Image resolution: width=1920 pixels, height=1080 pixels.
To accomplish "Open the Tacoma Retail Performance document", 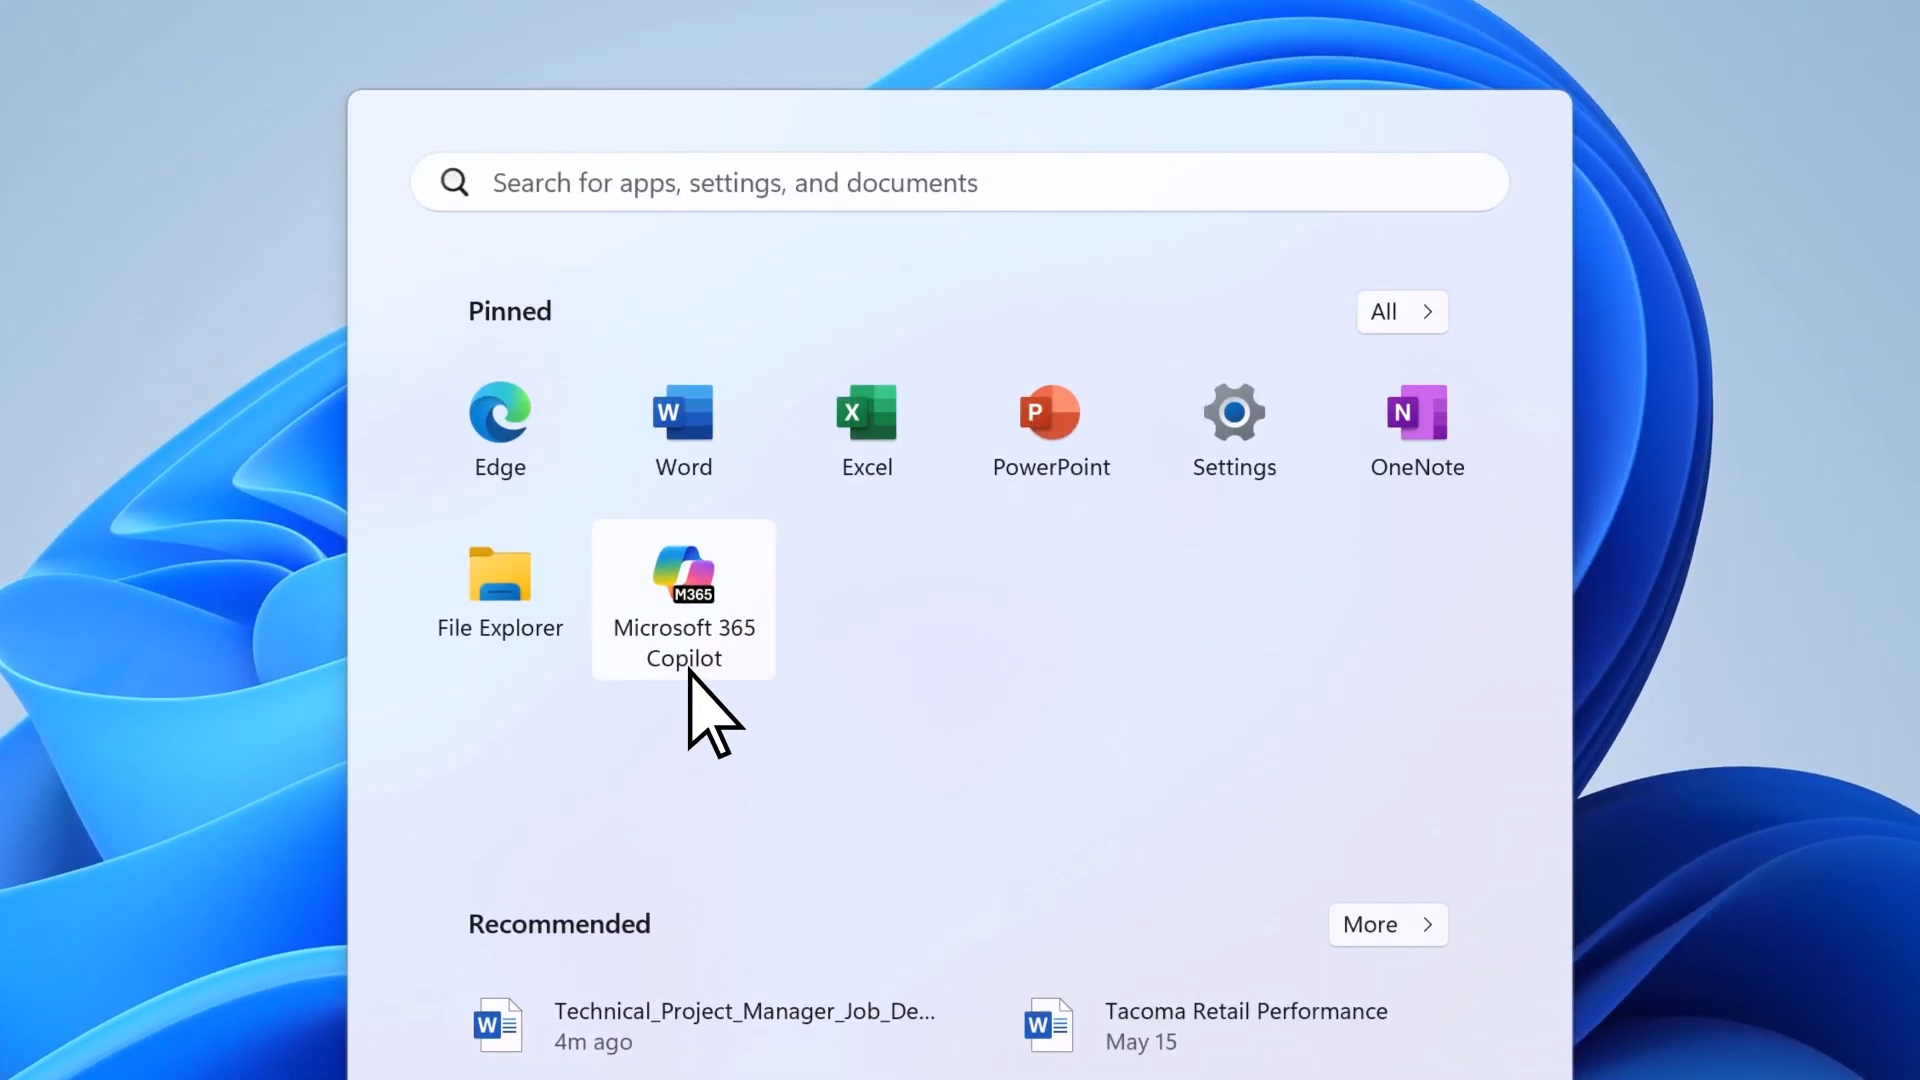I will pyautogui.click(x=1207, y=1026).
